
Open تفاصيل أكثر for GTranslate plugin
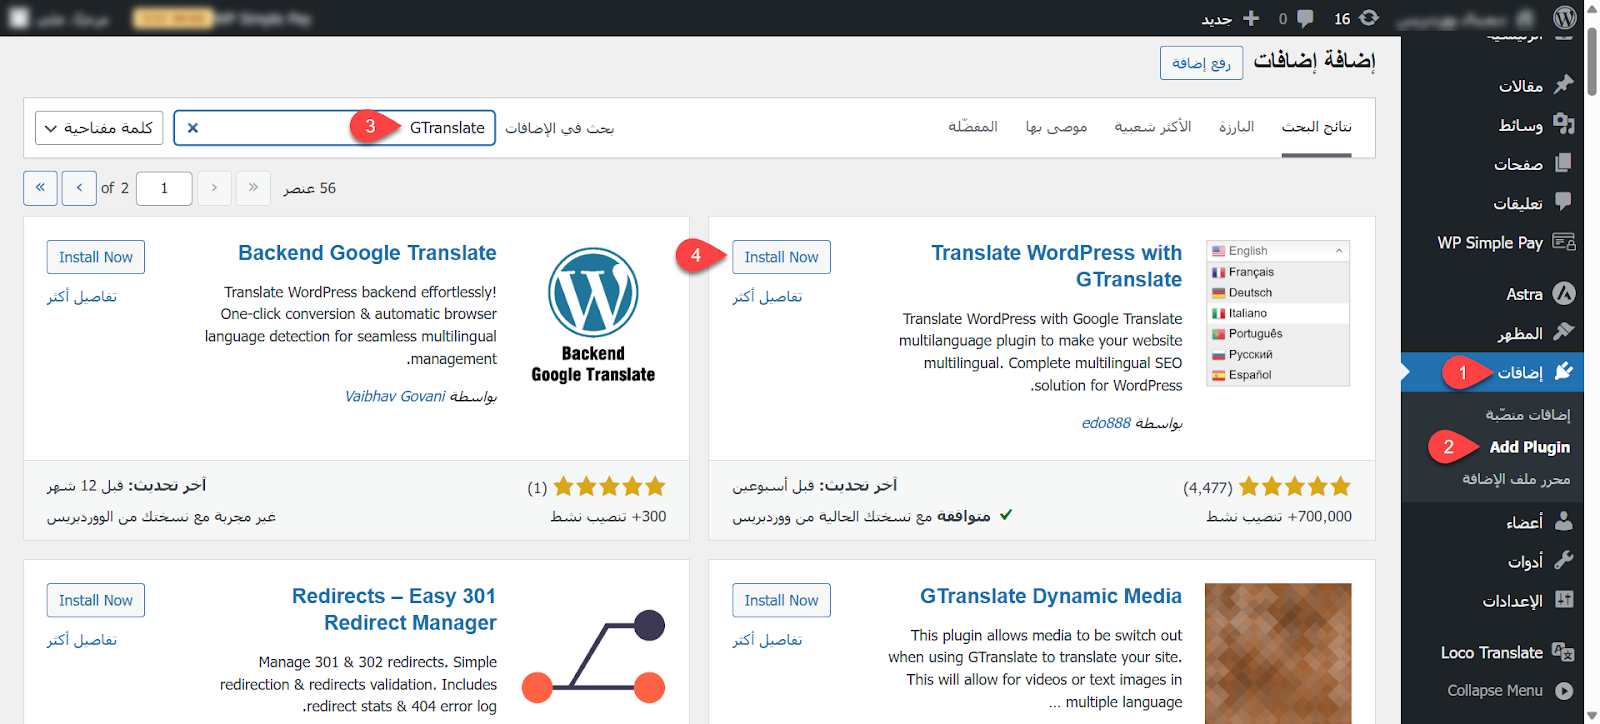[x=767, y=297]
